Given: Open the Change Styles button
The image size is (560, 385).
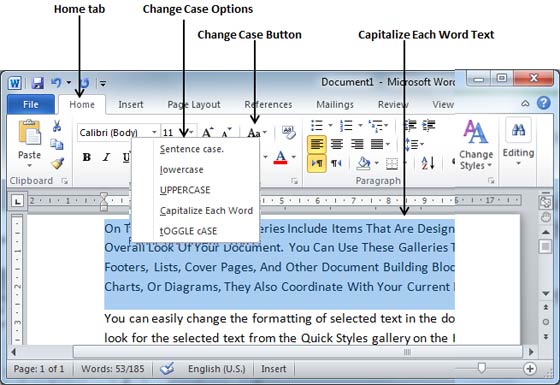Looking at the screenshot, I should tap(476, 145).
